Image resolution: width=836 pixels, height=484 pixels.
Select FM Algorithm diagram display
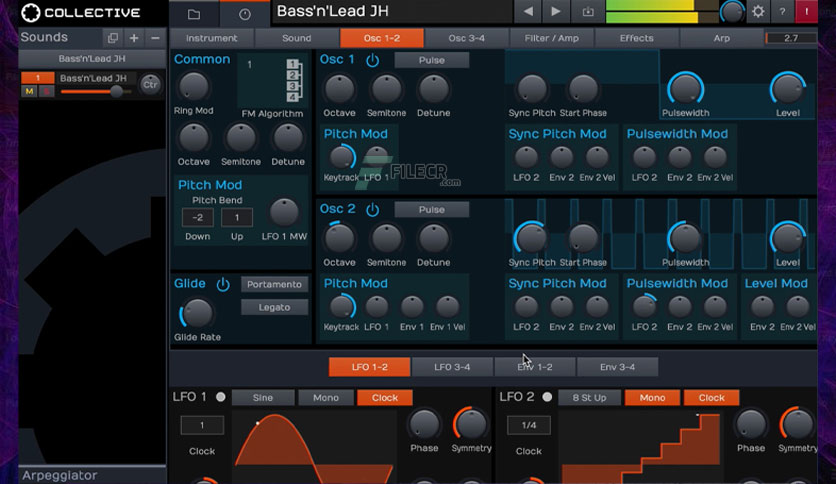click(272, 80)
